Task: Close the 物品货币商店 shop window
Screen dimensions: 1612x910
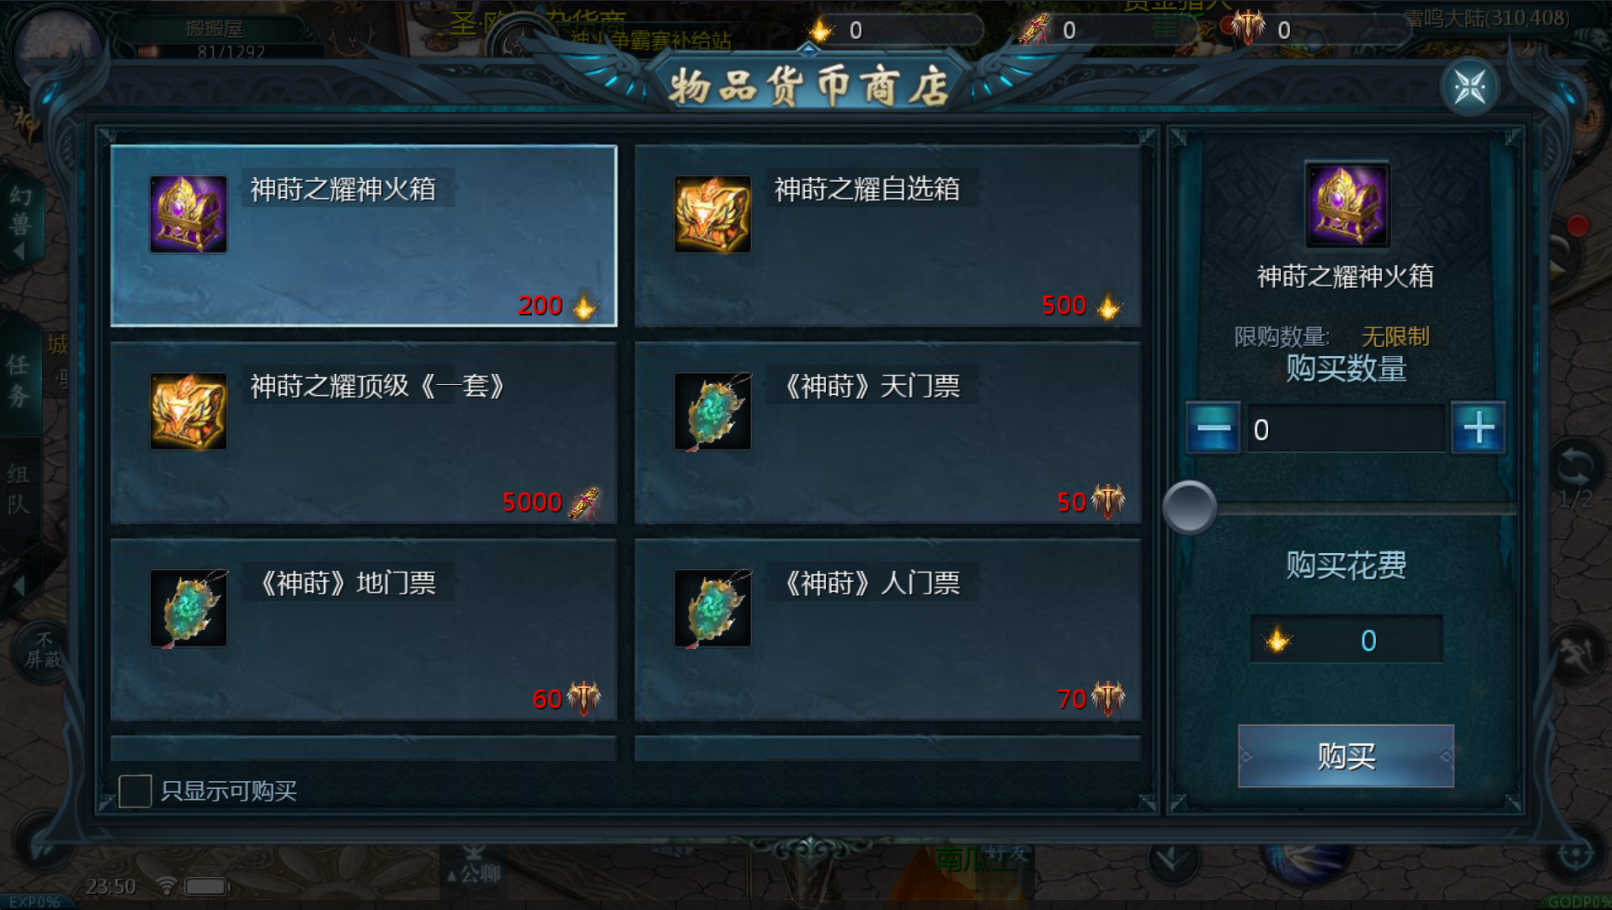Action: click(x=1470, y=87)
